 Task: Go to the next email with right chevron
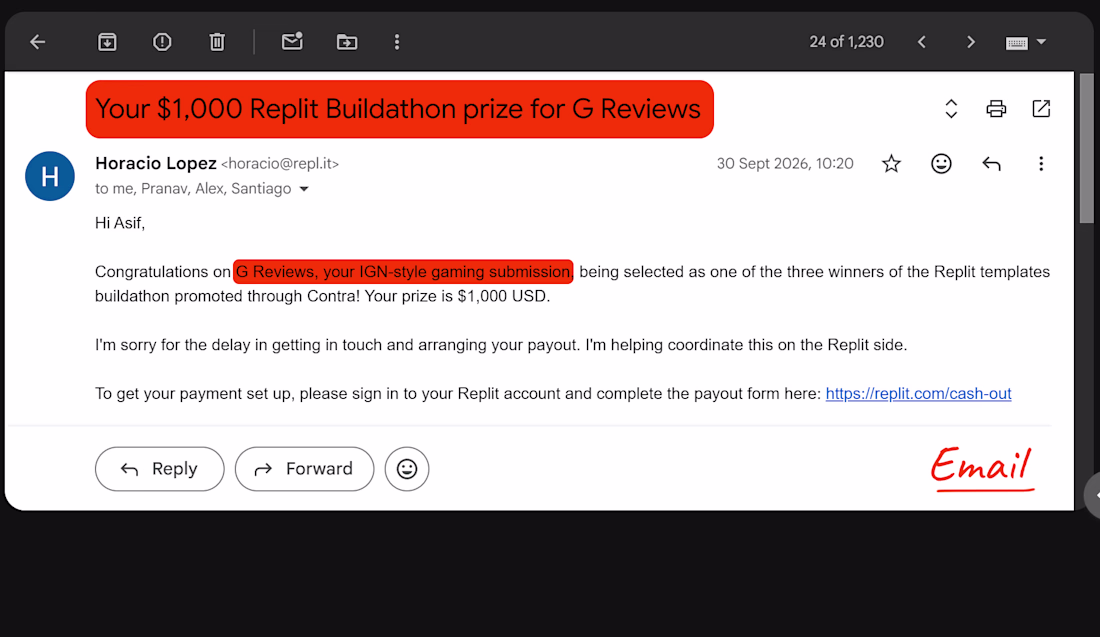[971, 42]
